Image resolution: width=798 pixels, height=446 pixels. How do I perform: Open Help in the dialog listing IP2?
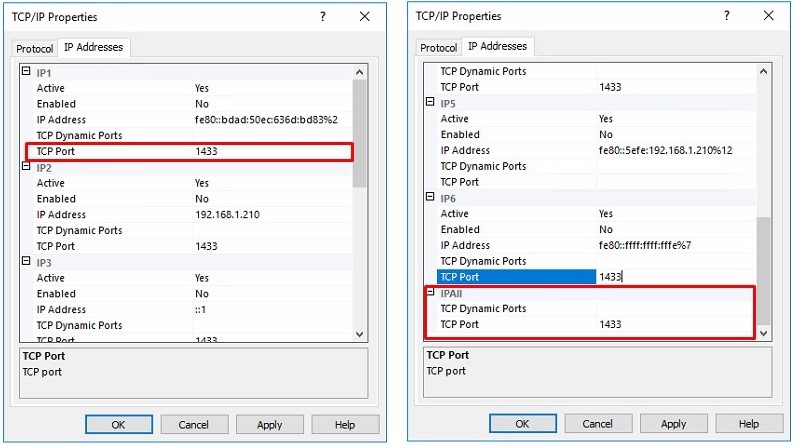pyautogui.click(x=345, y=424)
